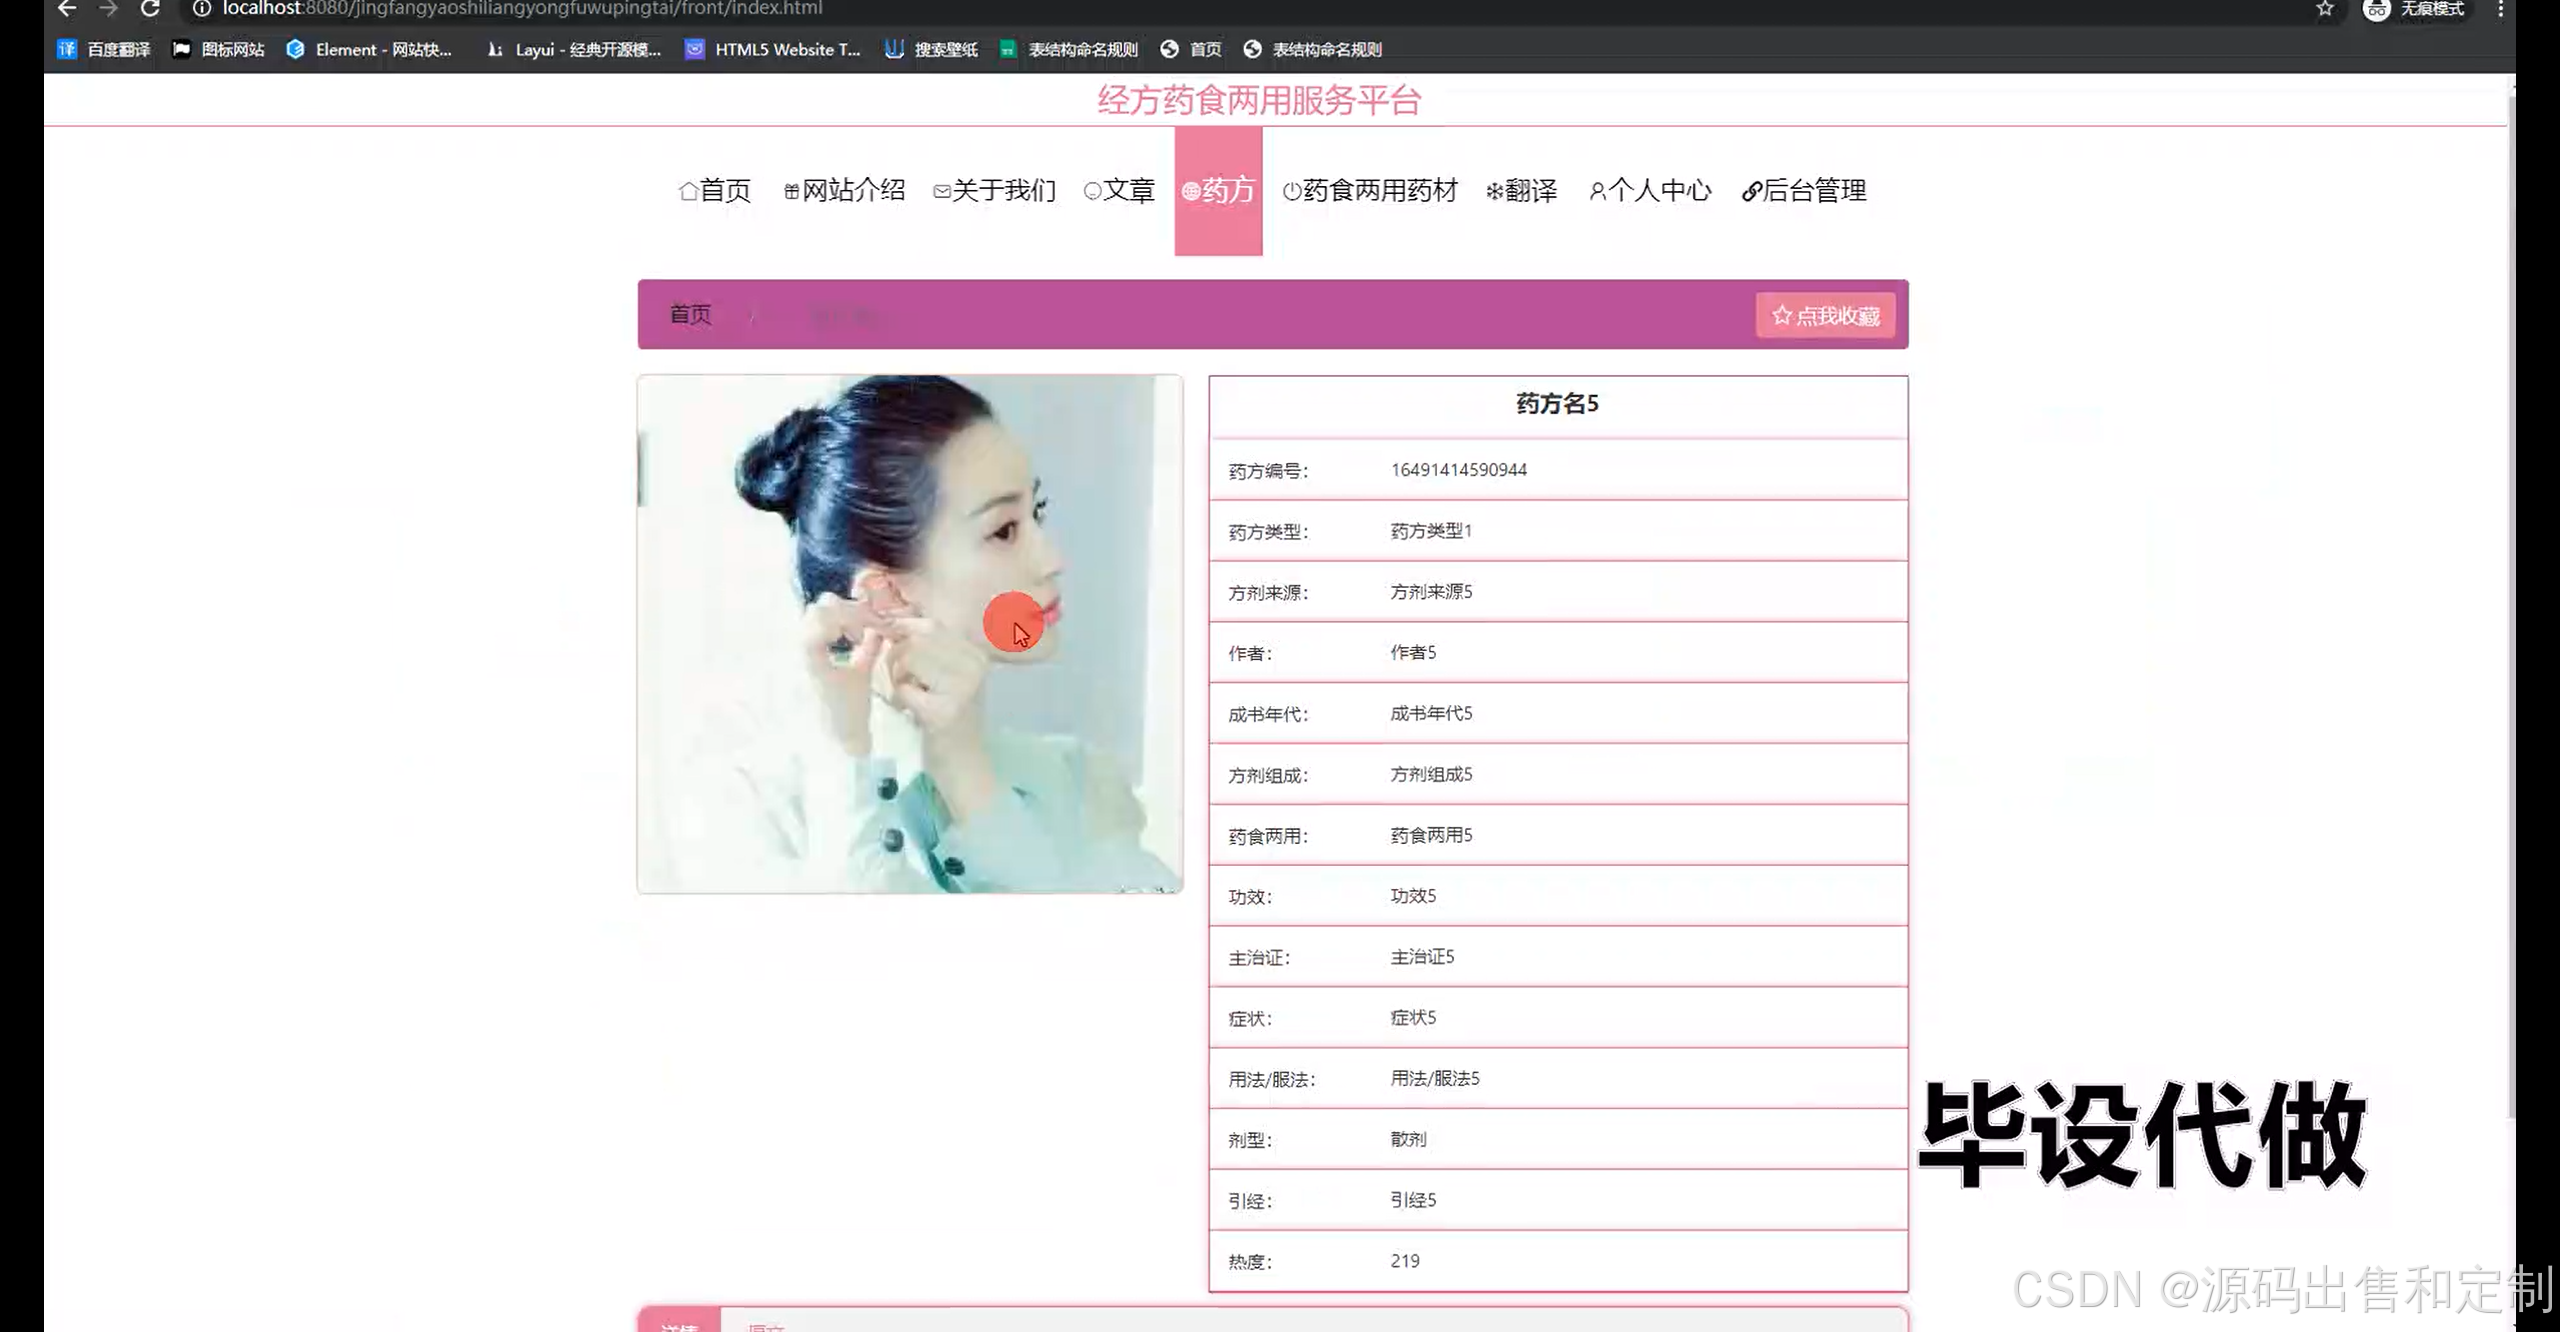This screenshot has height=1332, width=2560.
Task: Switch to the 原文 tab below the details
Action: [x=765, y=1325]
